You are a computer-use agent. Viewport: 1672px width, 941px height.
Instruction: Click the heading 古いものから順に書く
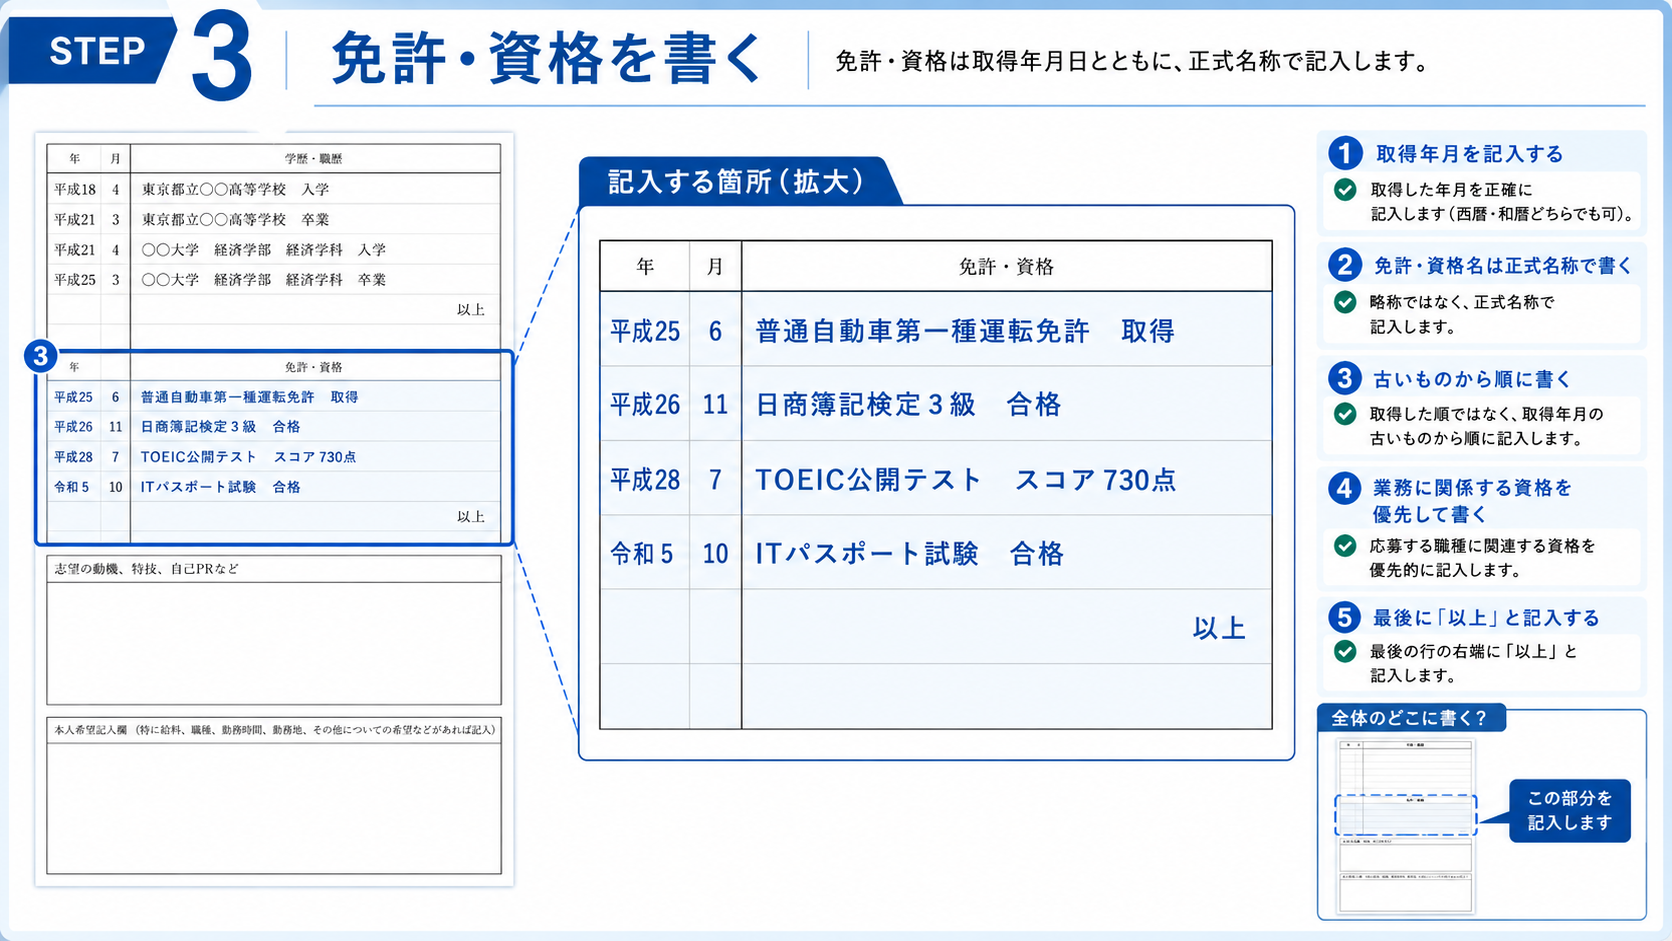(1472, 379)
